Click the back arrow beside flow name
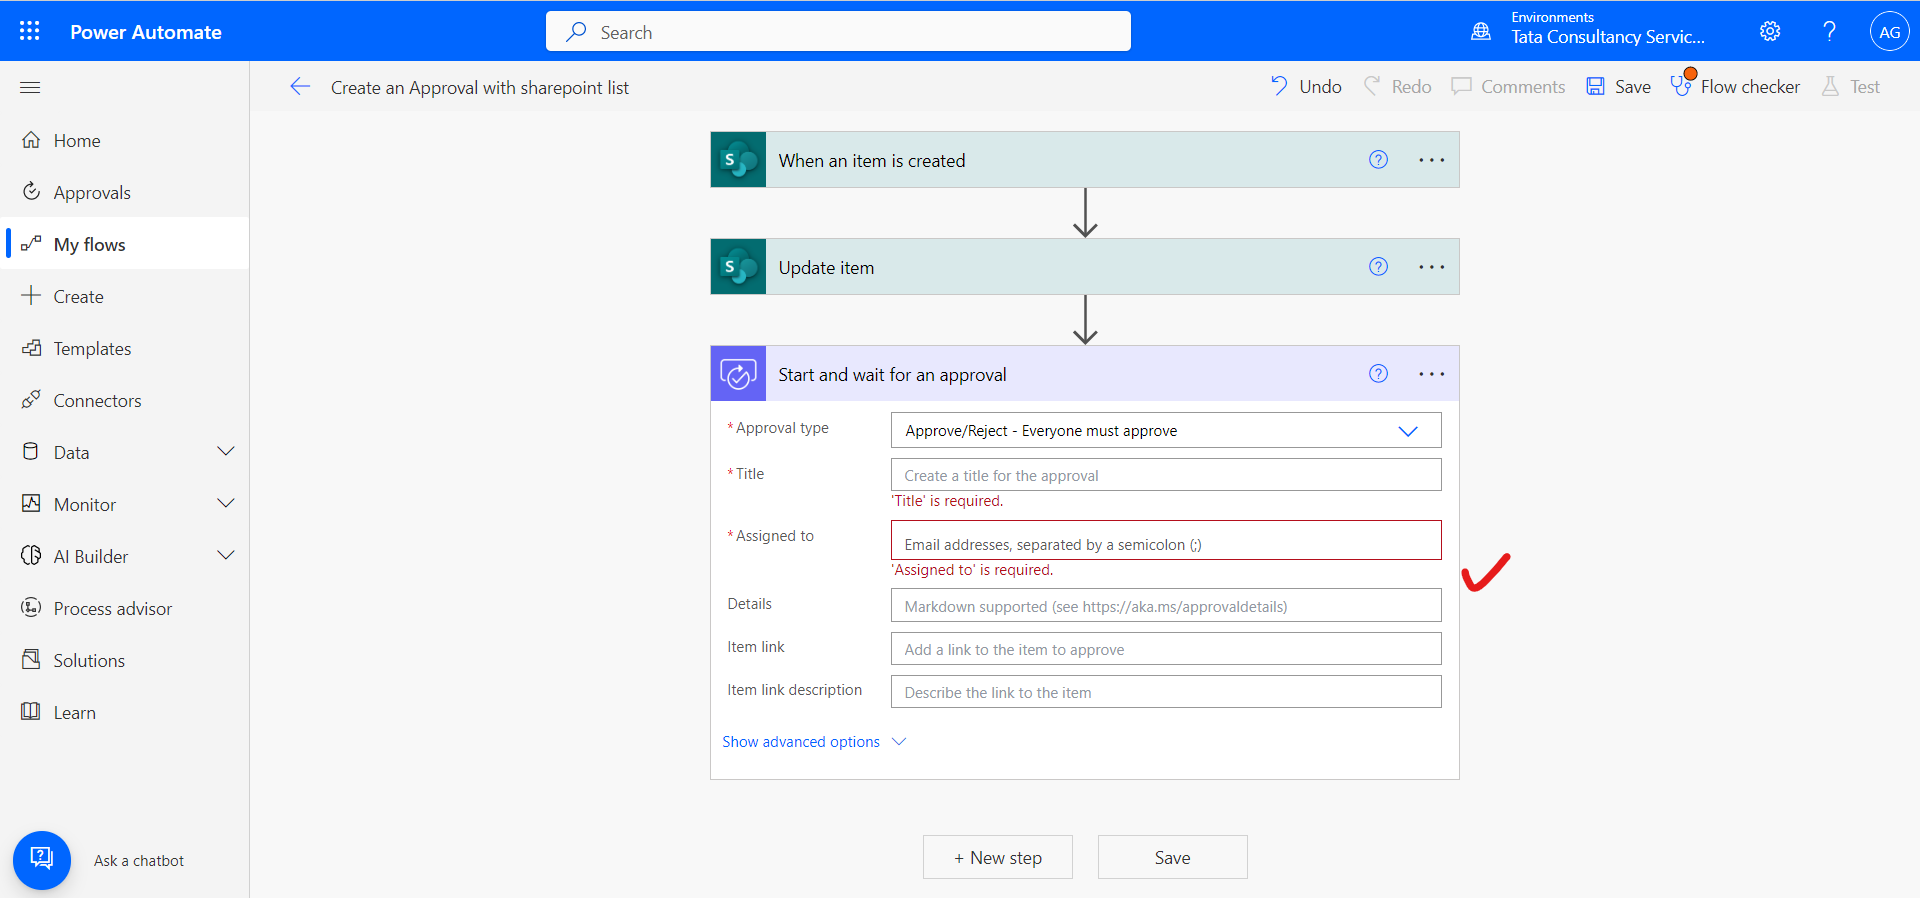This screenshot has height=898, width=1920. pos(300,87)
